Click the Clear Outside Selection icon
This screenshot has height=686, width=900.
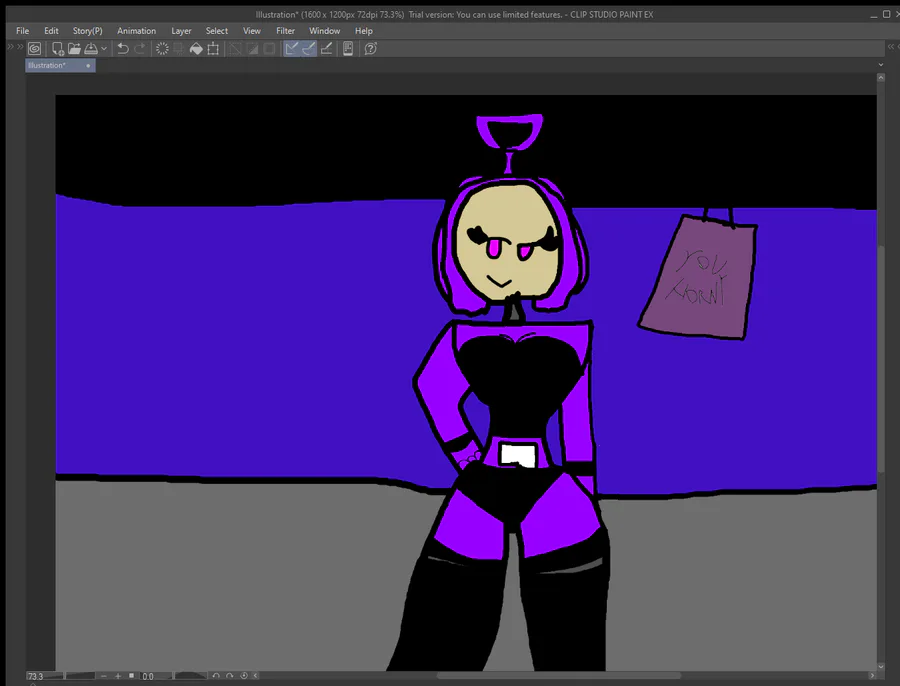click(x=179, y=49)
